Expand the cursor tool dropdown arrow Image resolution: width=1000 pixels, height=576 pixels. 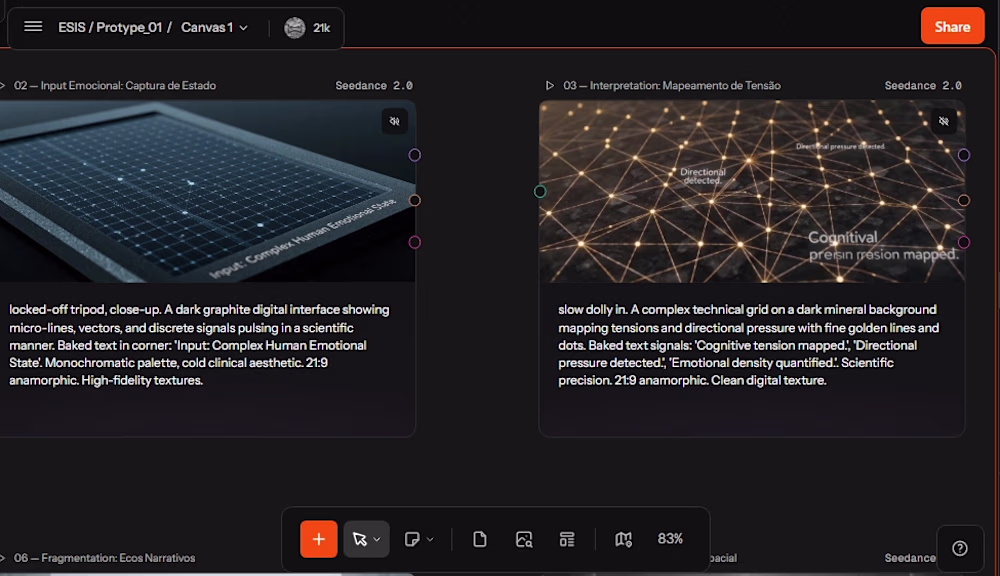(378, 540)
